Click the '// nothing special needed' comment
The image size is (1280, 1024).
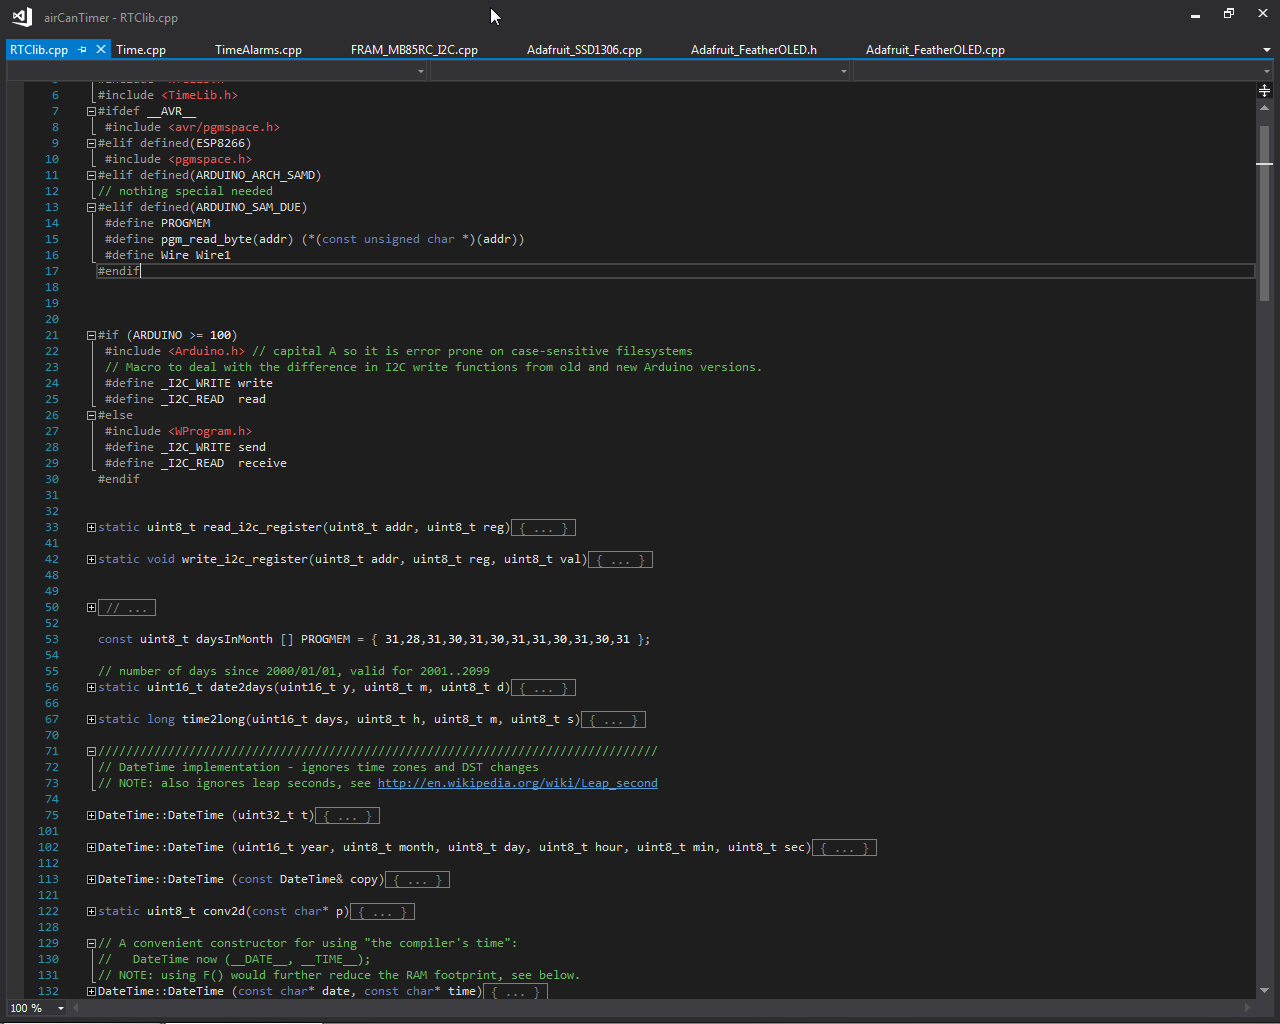tap(185, 191)
